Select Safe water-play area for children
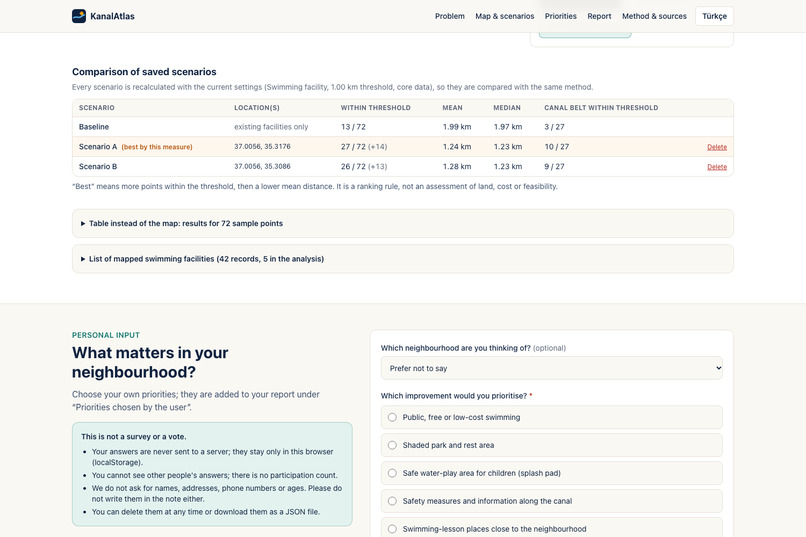The width and height of the screenshot is (806, 537). click(552, 473)
